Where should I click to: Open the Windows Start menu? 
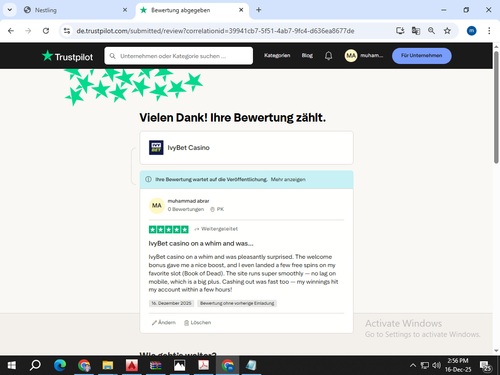click(x=11, y=365)
